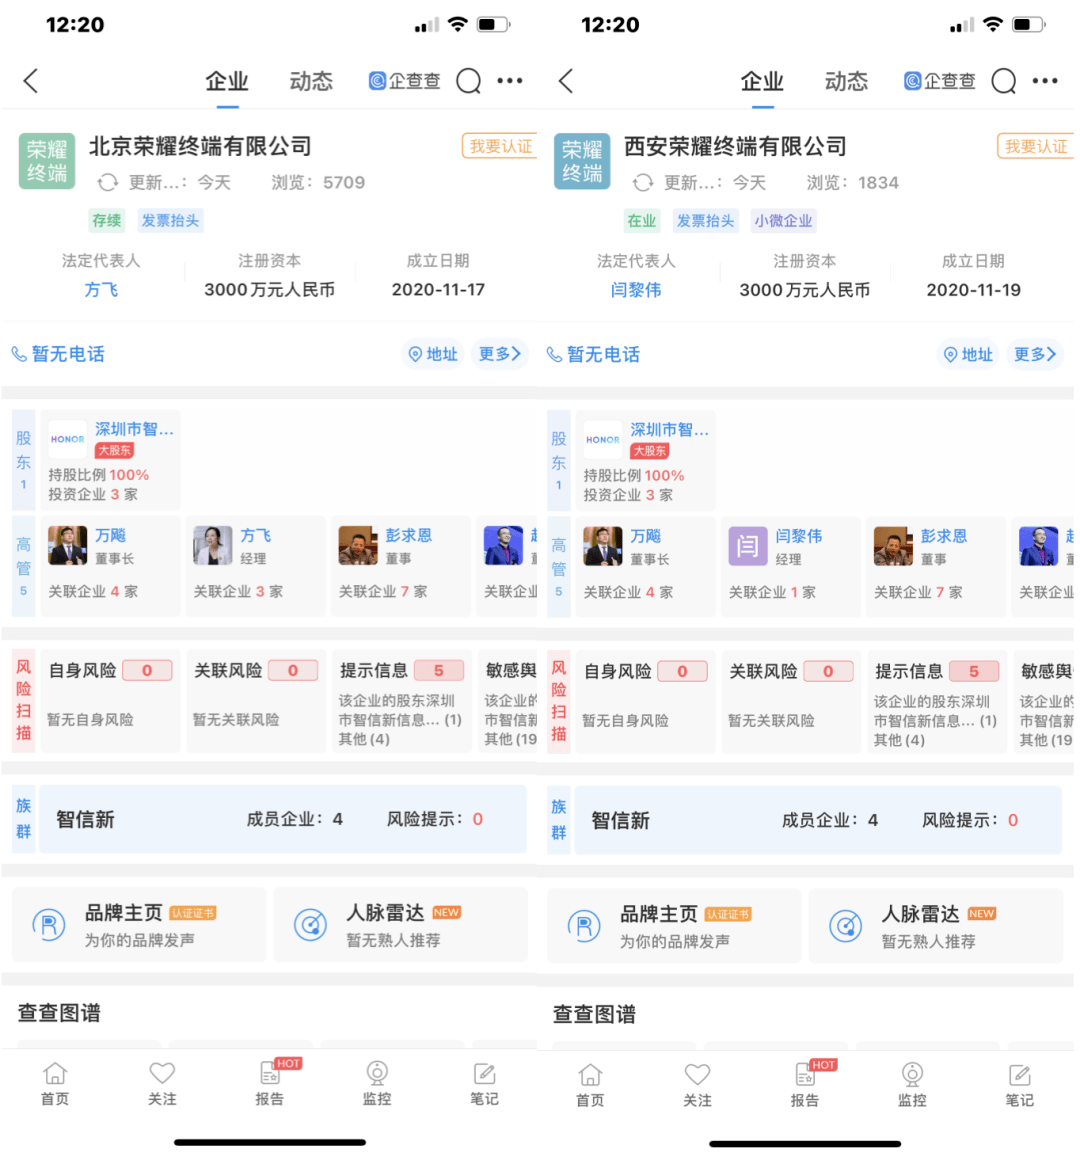The height and width of the screenshot is (1164, 1080).
Task: Open search on the 西安荣耀终端 page
Action: point(1004,81)
